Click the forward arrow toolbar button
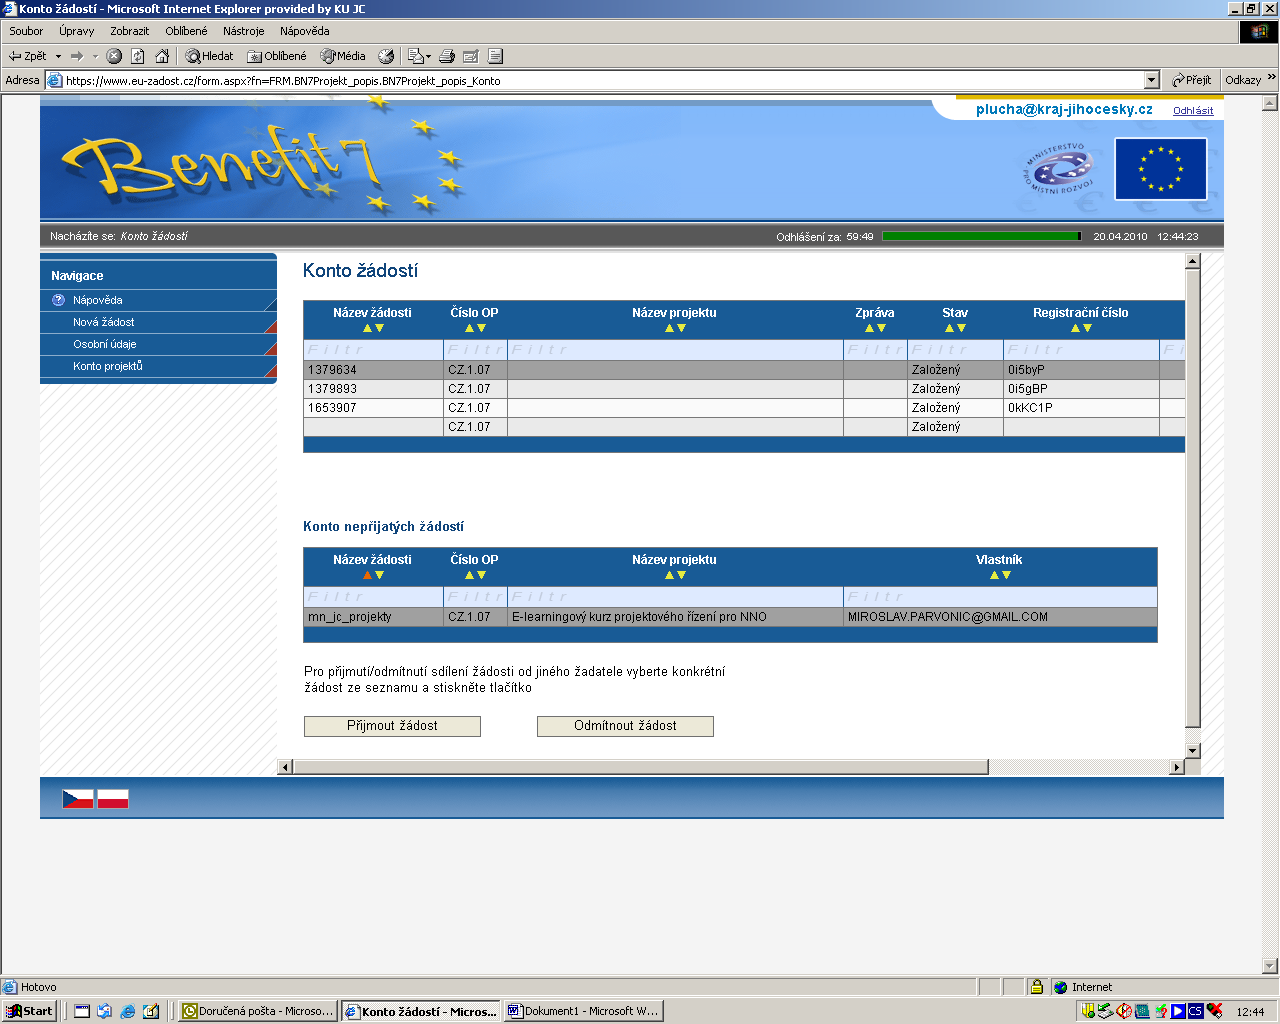This screenshot has height=1024, width=1280. (77, 56)
